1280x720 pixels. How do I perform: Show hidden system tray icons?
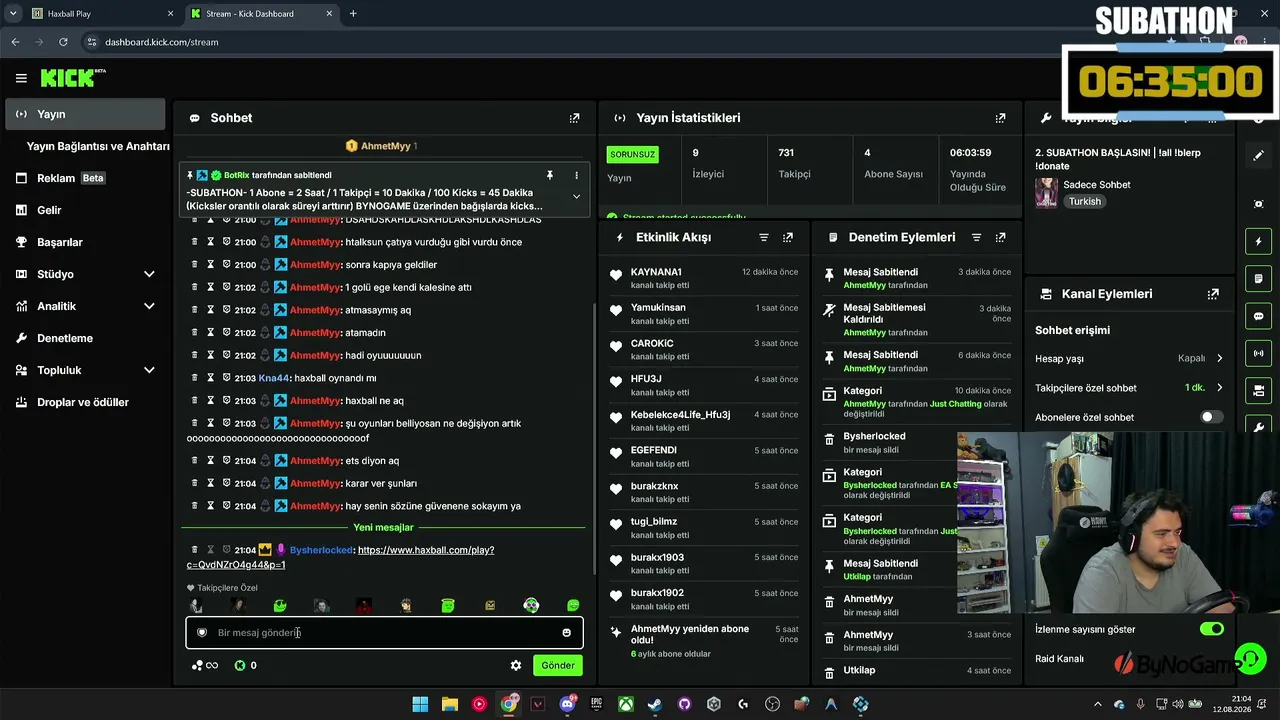pyautogui.click(x=1097, y=704)
